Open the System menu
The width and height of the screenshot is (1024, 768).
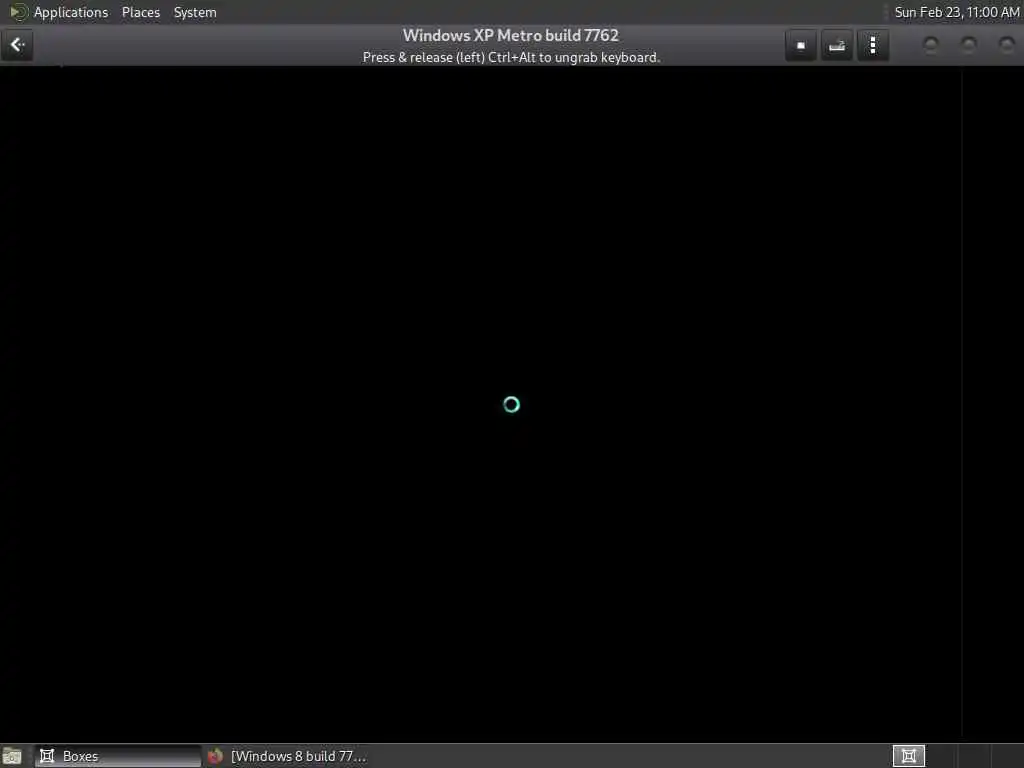click(x=195, y=12)
